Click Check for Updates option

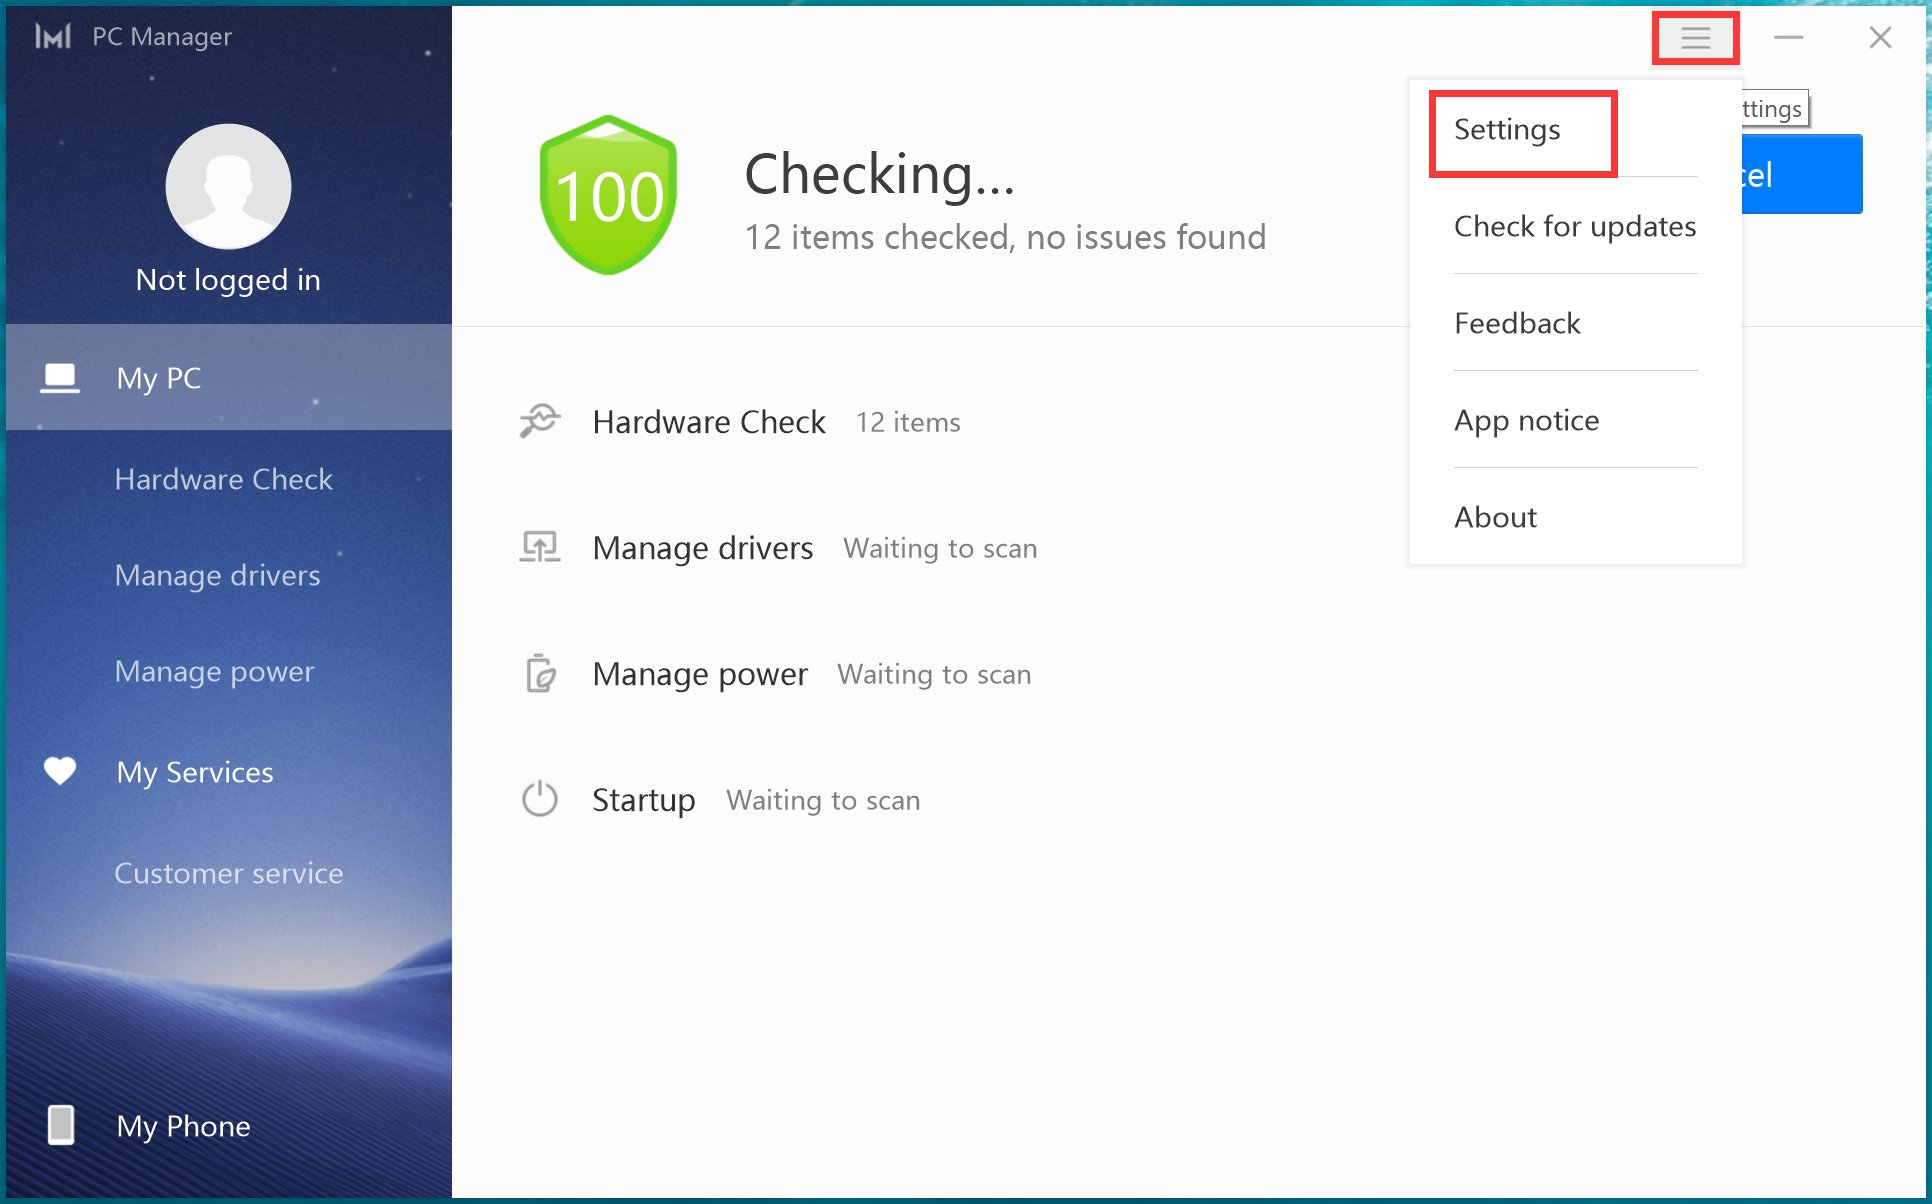coord(1574,226)
